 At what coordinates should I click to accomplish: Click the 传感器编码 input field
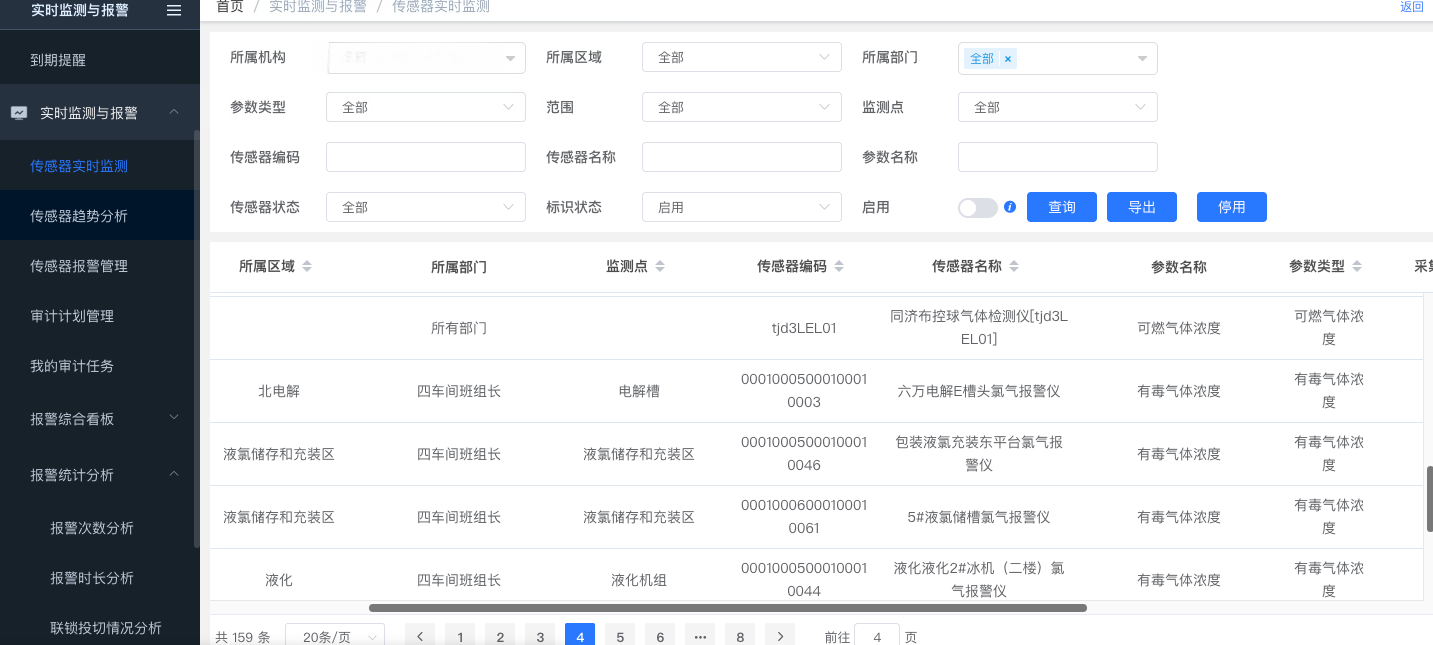(x=425, y=157)
